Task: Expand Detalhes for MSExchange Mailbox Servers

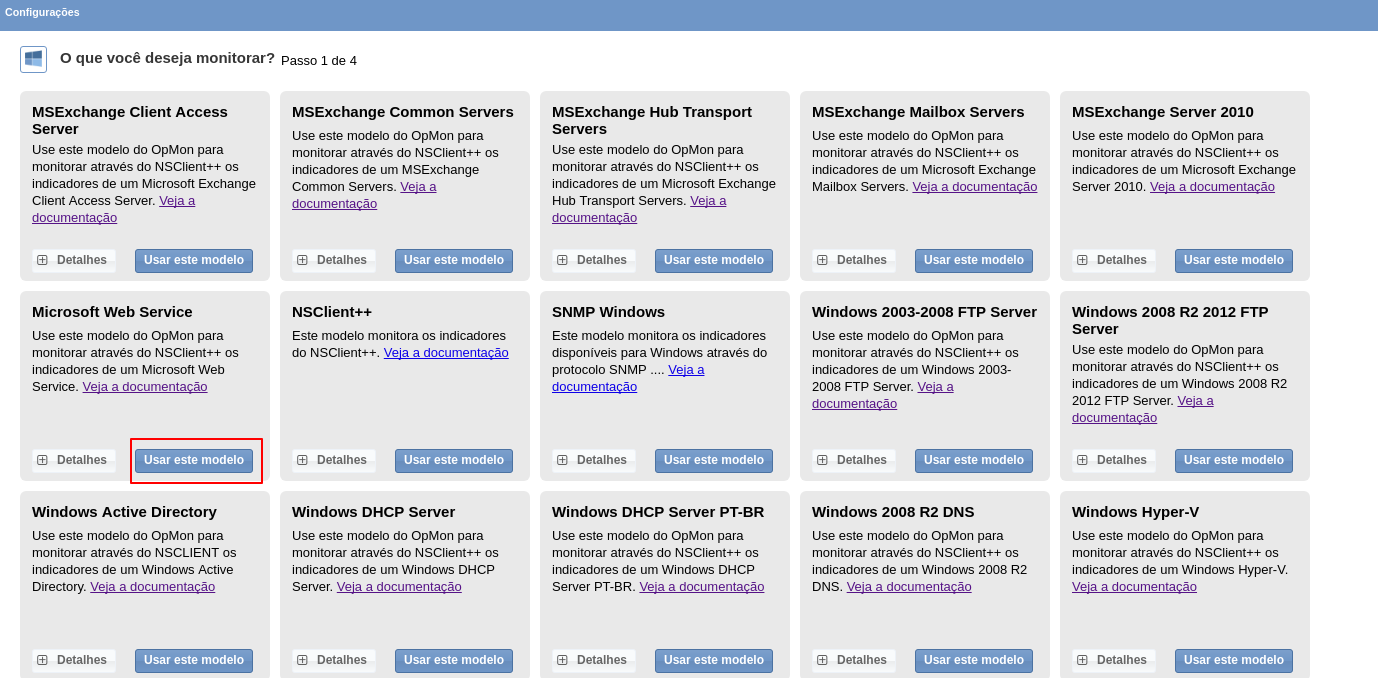Action: click(853, 260)
